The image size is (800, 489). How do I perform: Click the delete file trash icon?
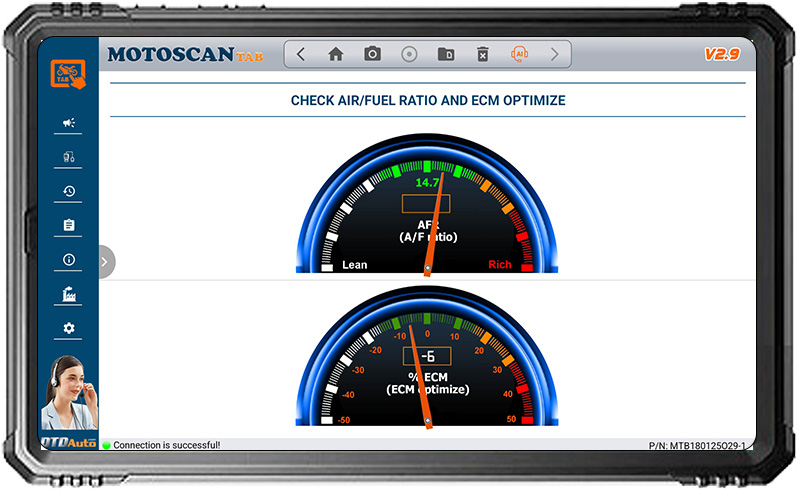click(483, 54)
